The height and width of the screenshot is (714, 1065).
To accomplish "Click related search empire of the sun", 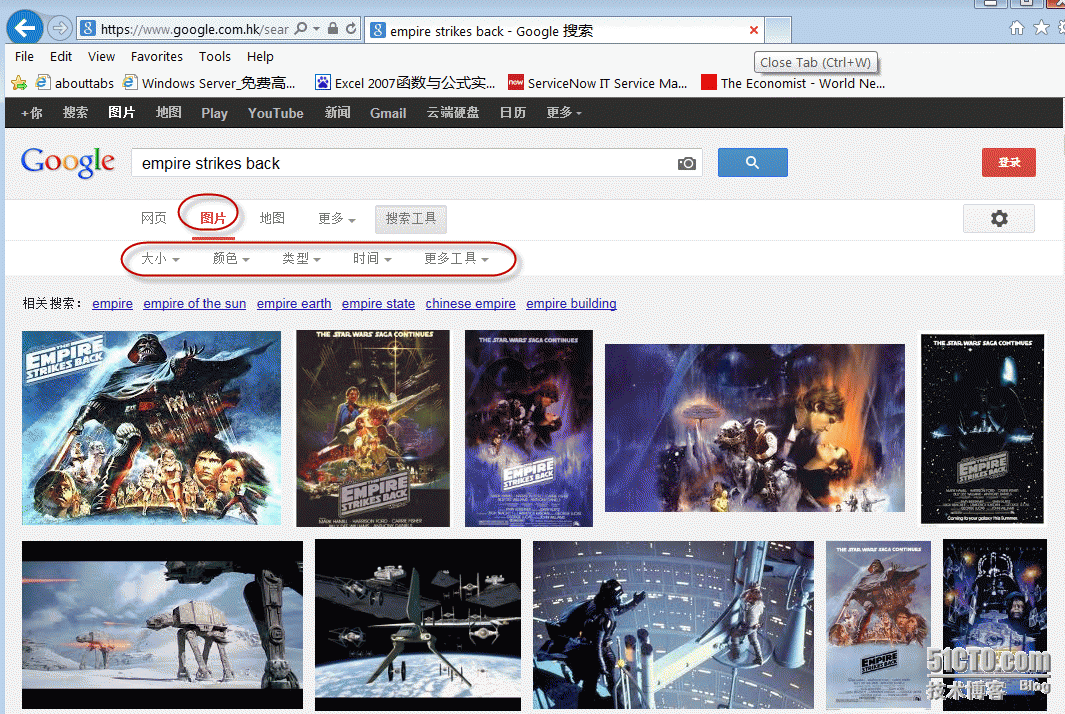I will (x=194, y=304).
